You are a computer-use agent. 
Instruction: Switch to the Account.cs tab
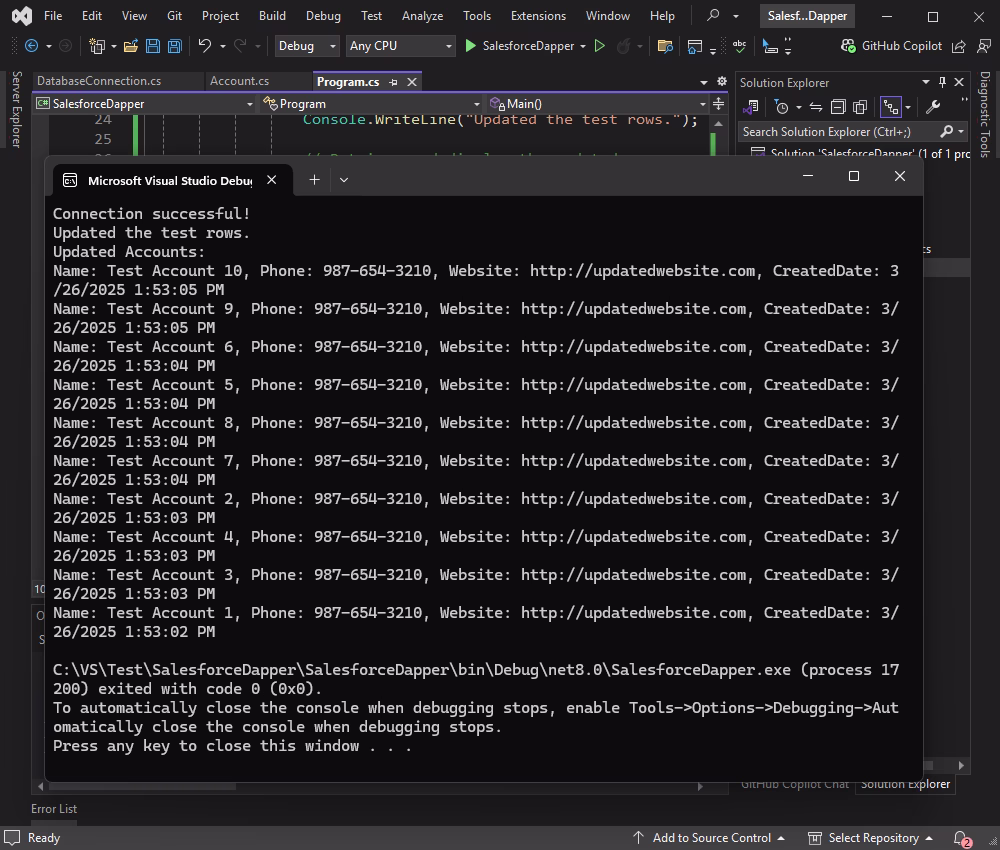(239, 81)
